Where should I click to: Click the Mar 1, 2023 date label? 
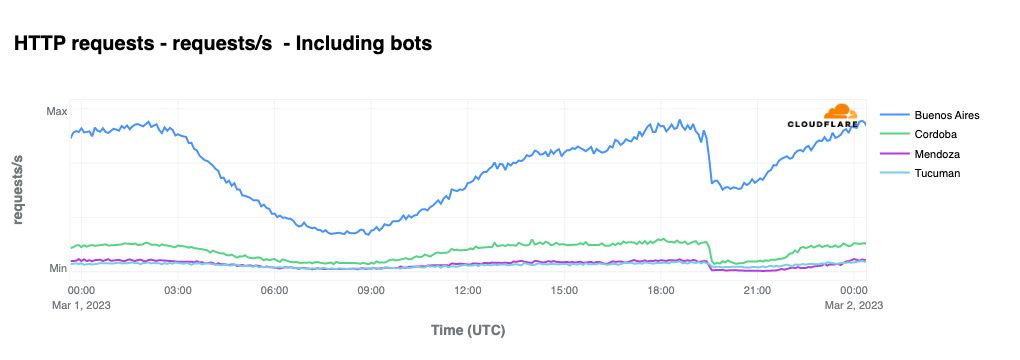click(x=81, y=305)
